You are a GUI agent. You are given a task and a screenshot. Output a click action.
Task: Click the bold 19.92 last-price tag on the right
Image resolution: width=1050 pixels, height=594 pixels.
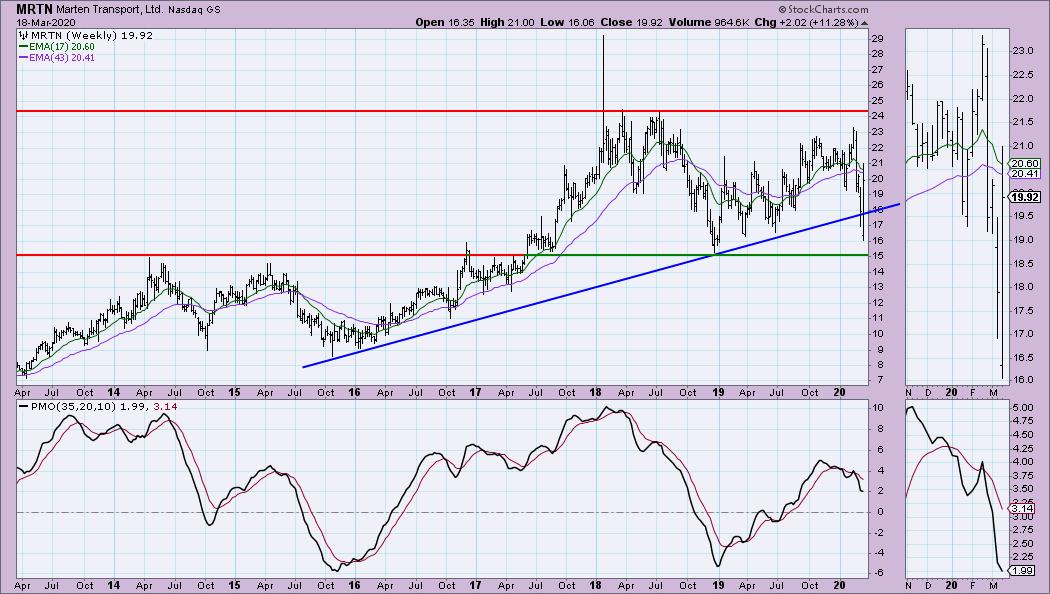click(x=1025, y=197)
